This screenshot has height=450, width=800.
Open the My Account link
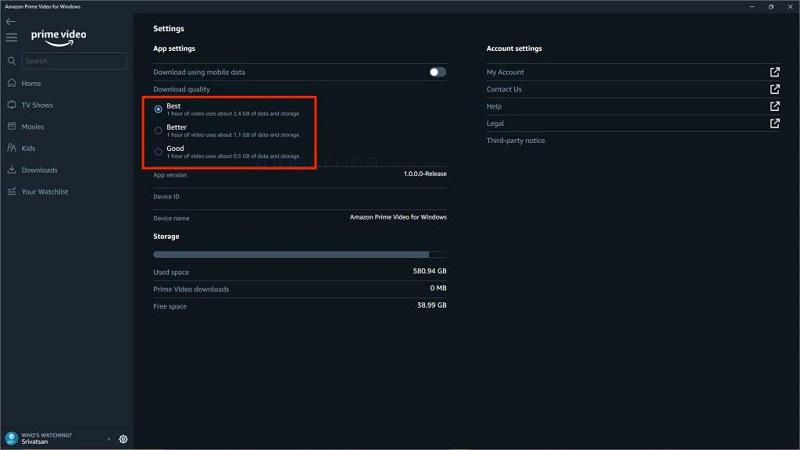click(x=505, y=72)
